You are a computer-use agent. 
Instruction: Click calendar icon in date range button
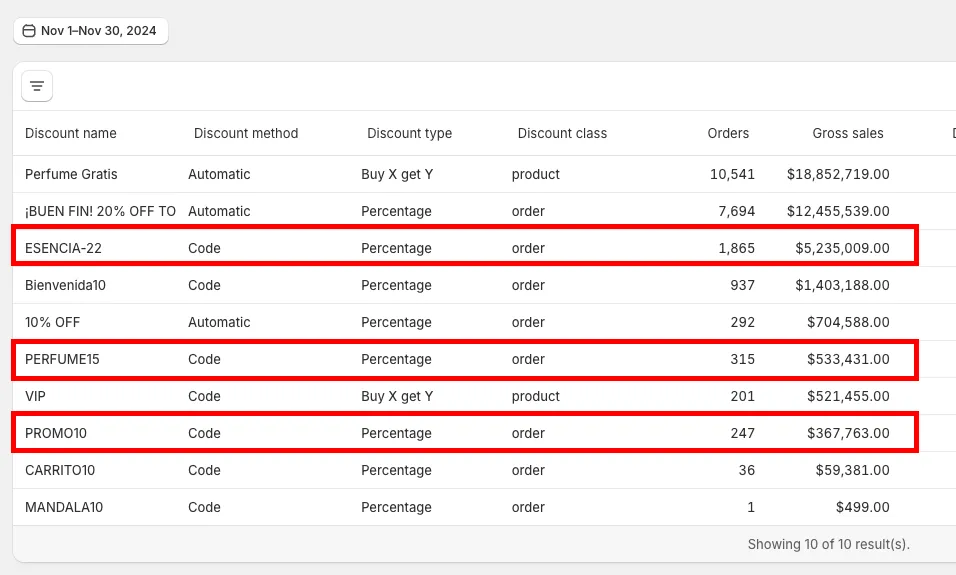(29, 31)
